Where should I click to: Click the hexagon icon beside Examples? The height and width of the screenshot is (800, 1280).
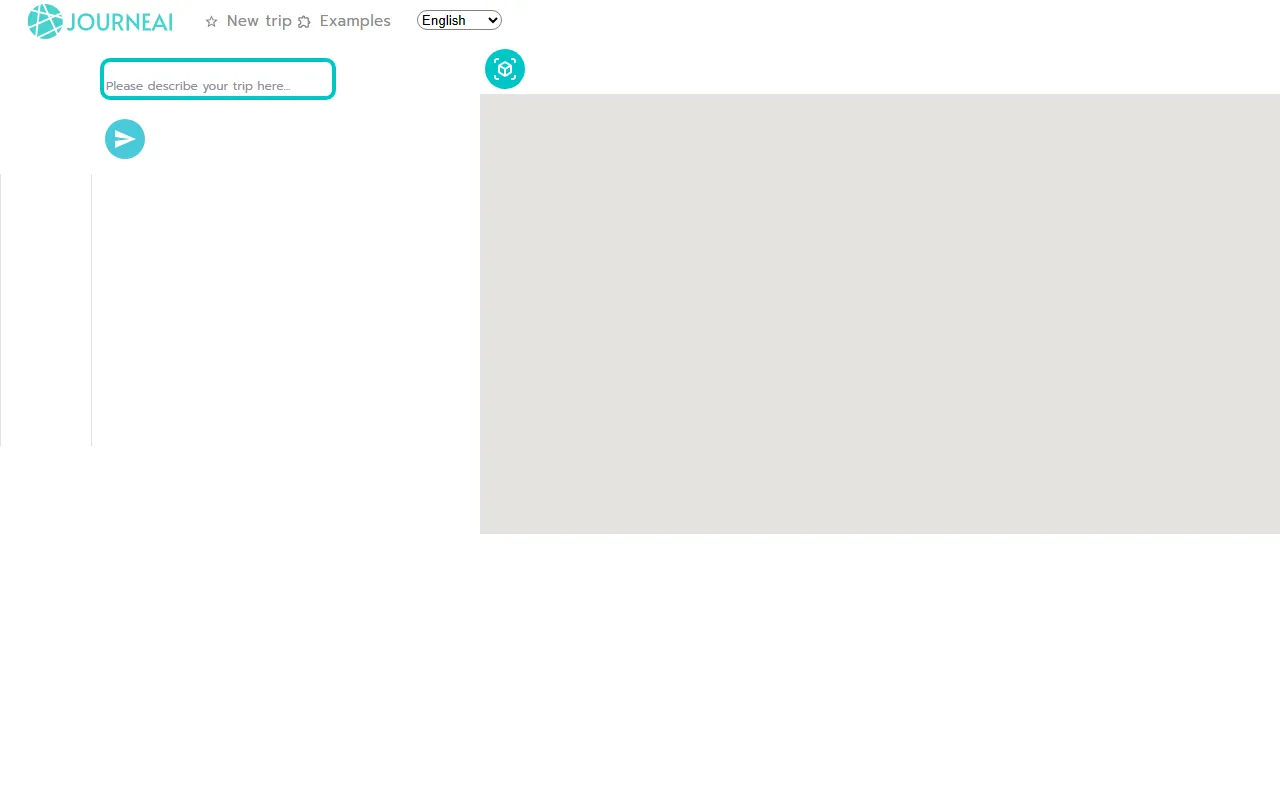pos(303,21)
